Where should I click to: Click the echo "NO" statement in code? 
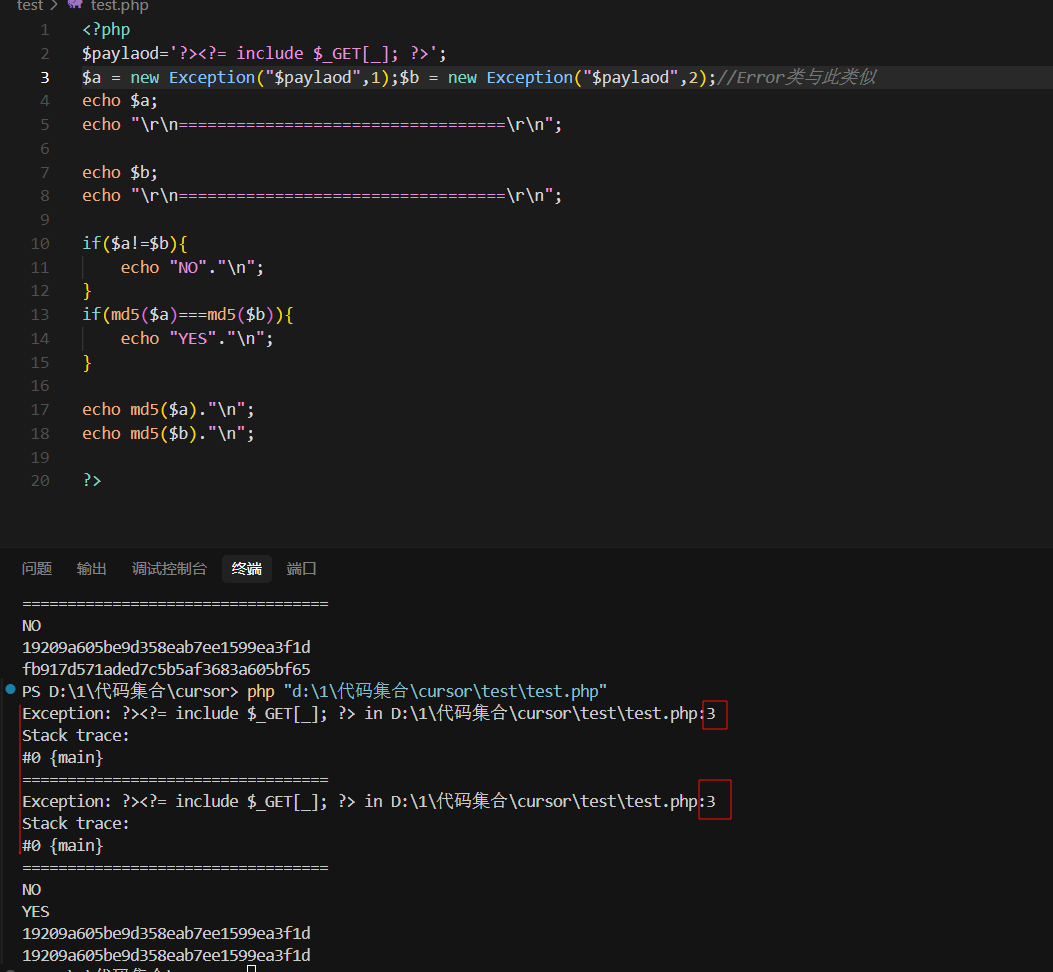coord(192,267)
